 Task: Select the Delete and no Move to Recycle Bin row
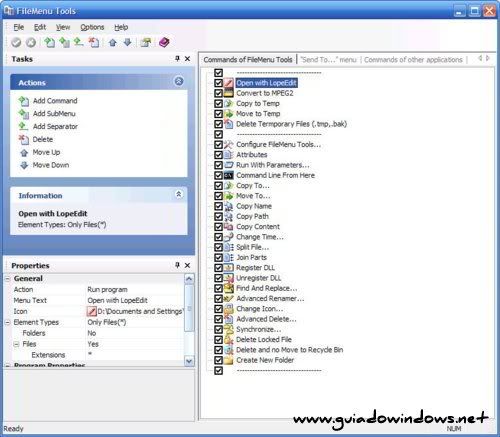[289, 350]
